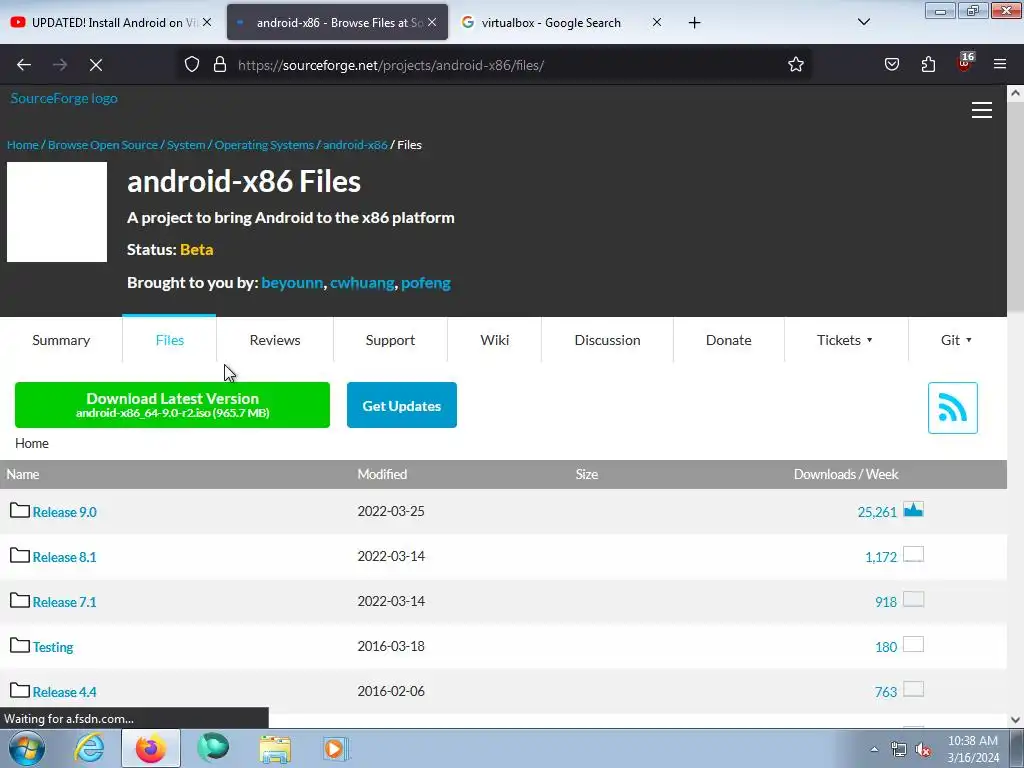Bookmark this page with the star icon

coord(795,65)
